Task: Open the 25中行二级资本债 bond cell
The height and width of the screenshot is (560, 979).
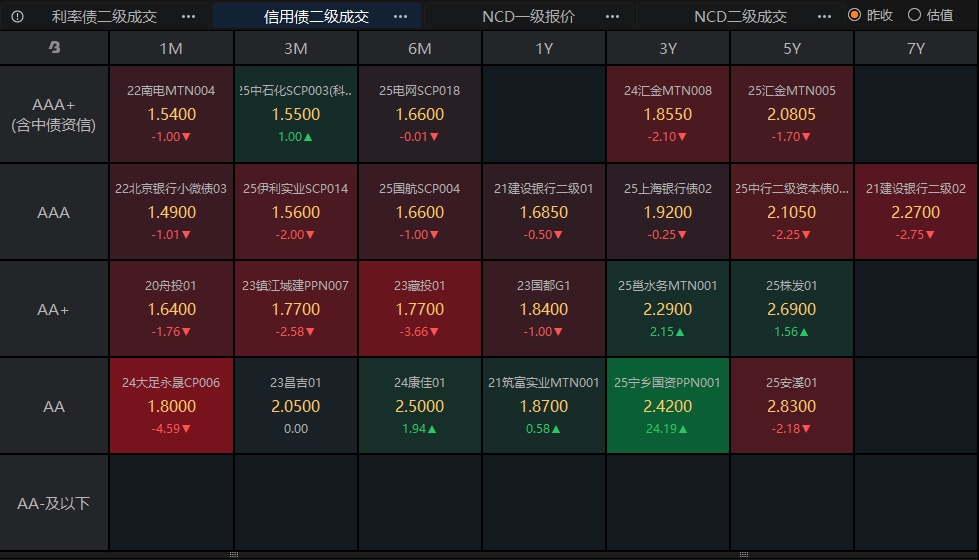Action: click(x=792, y=212)
